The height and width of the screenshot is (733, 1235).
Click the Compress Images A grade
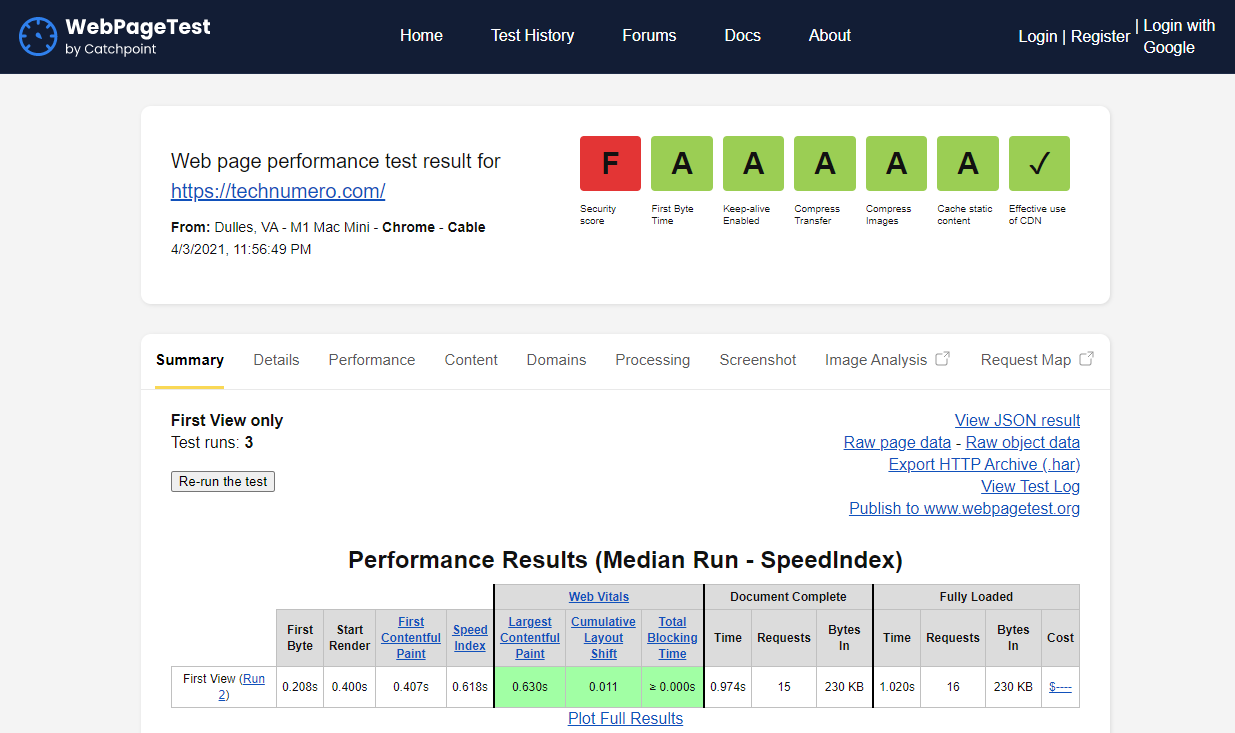coord(896,163)
